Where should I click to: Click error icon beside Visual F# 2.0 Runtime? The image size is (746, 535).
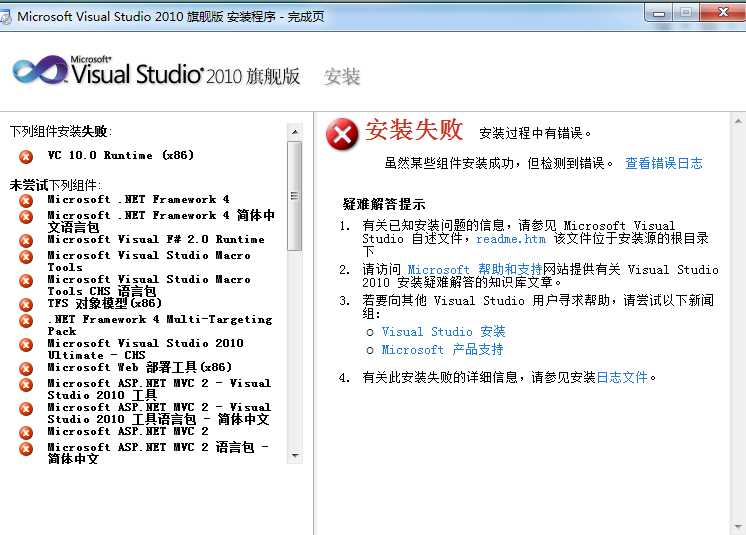coord(26,241)
